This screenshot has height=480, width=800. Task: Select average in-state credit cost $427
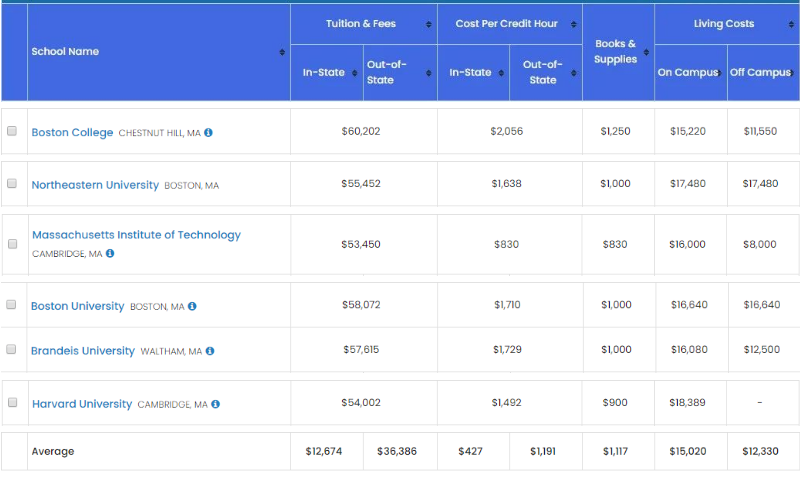pyautogui.click(x=470, y=451)
